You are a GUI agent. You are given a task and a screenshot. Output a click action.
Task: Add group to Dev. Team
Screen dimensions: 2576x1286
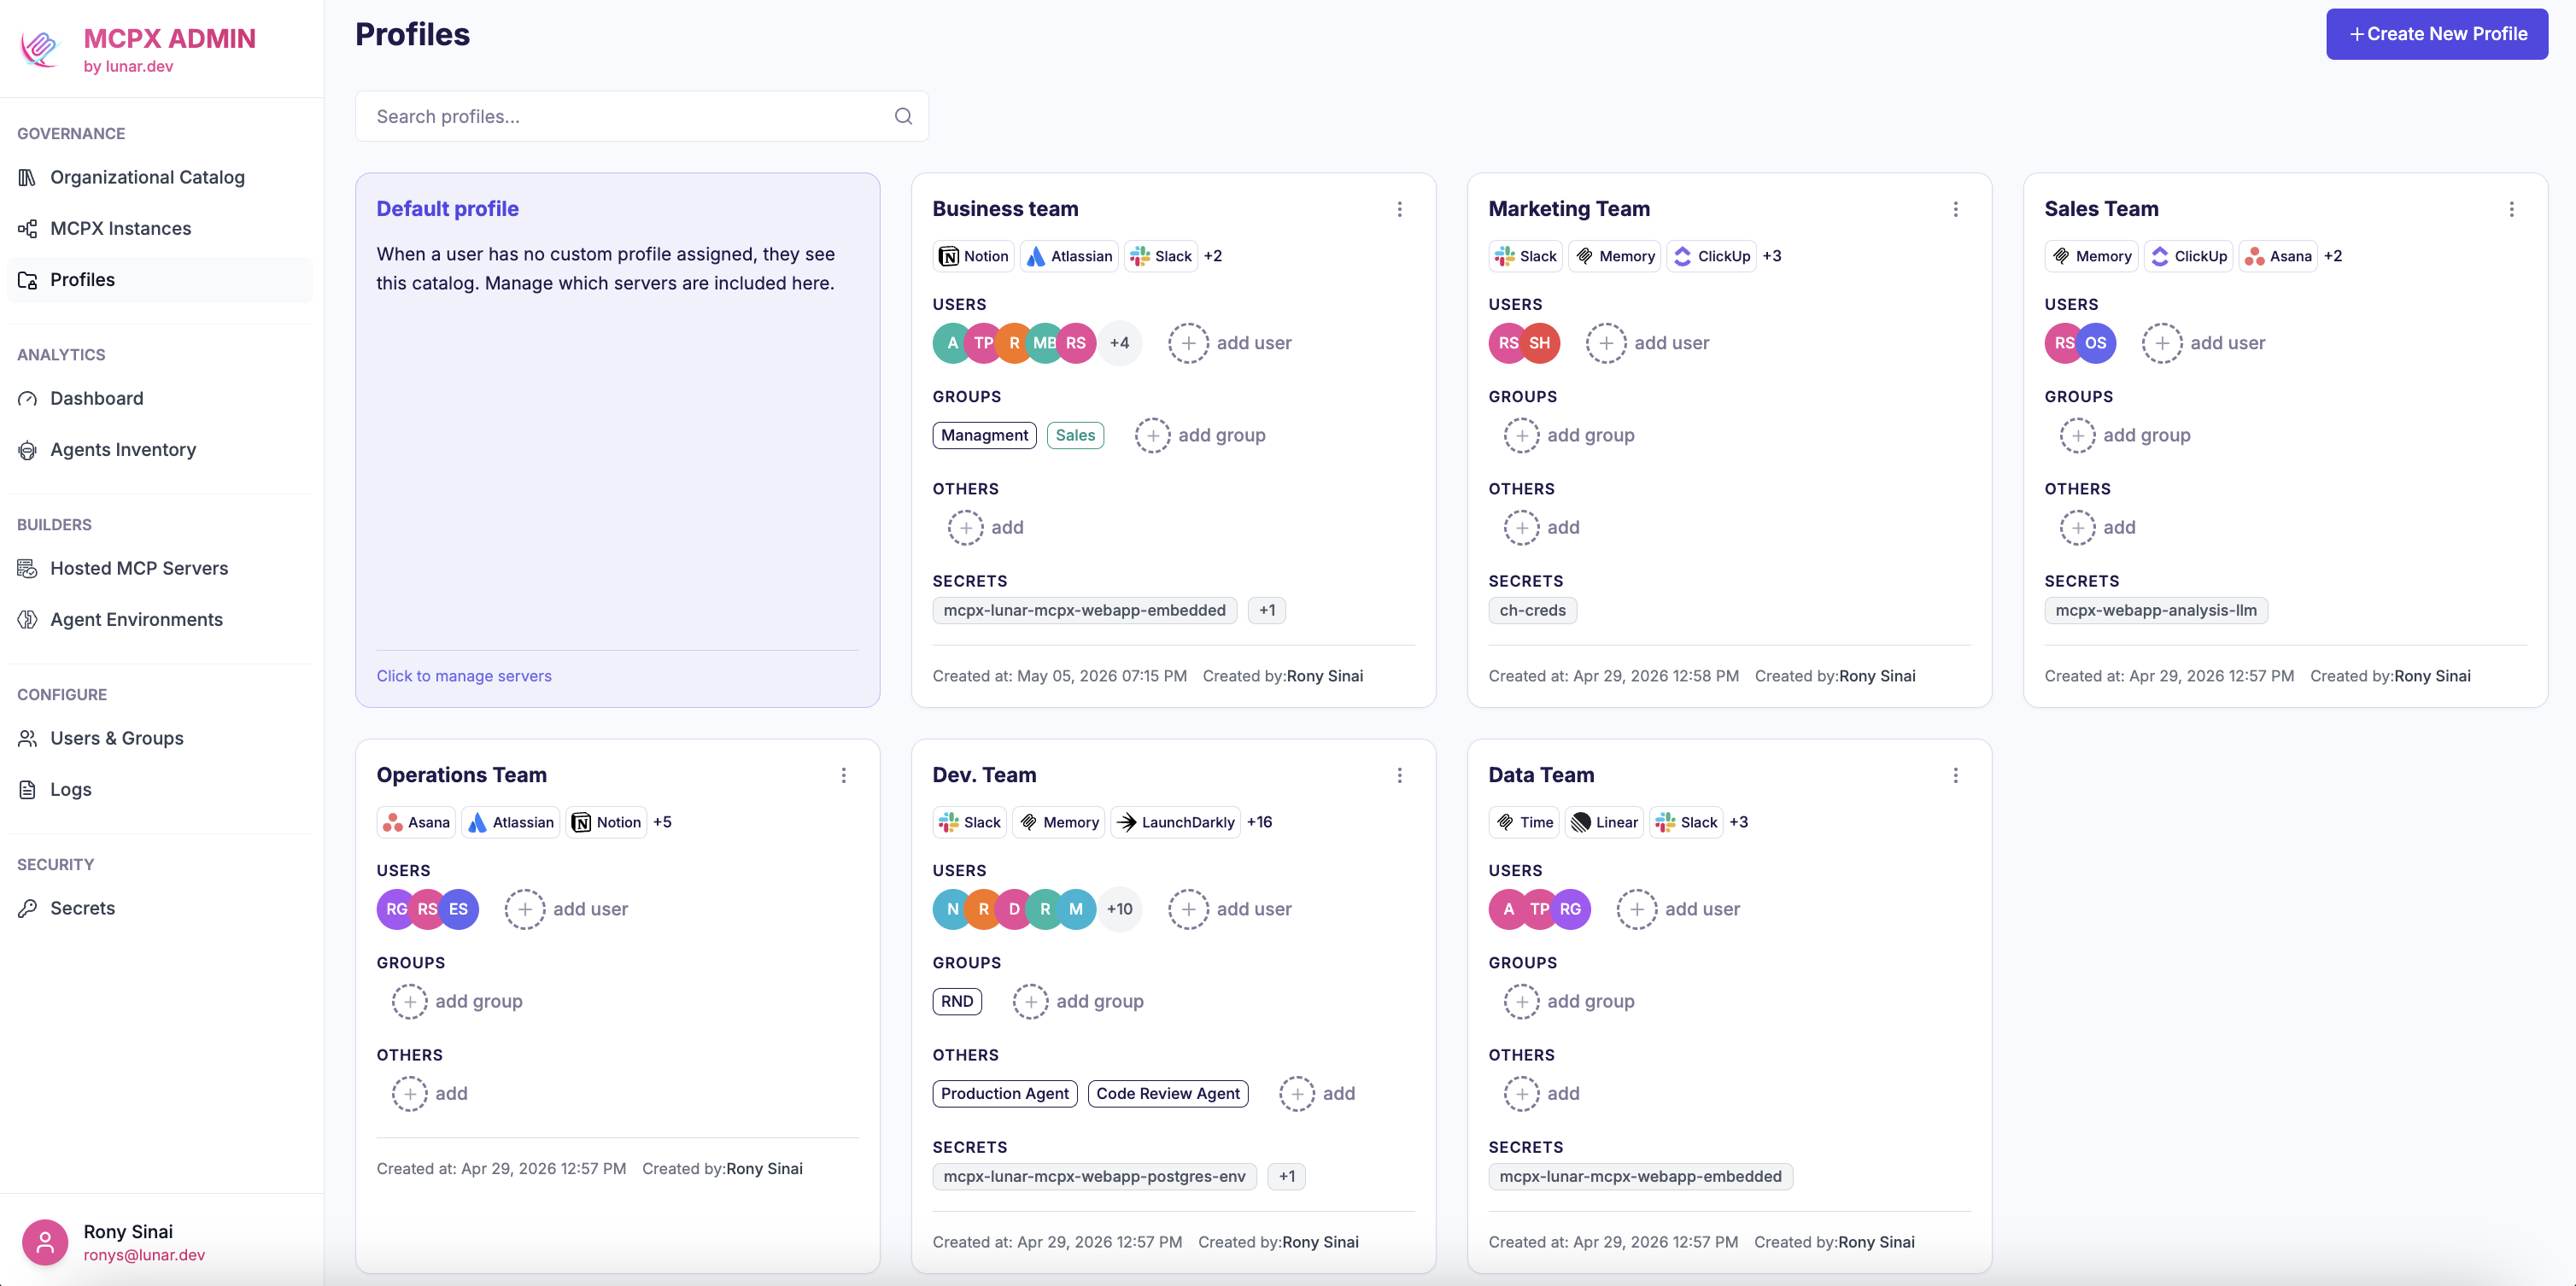click(x=1078, y=1001)
